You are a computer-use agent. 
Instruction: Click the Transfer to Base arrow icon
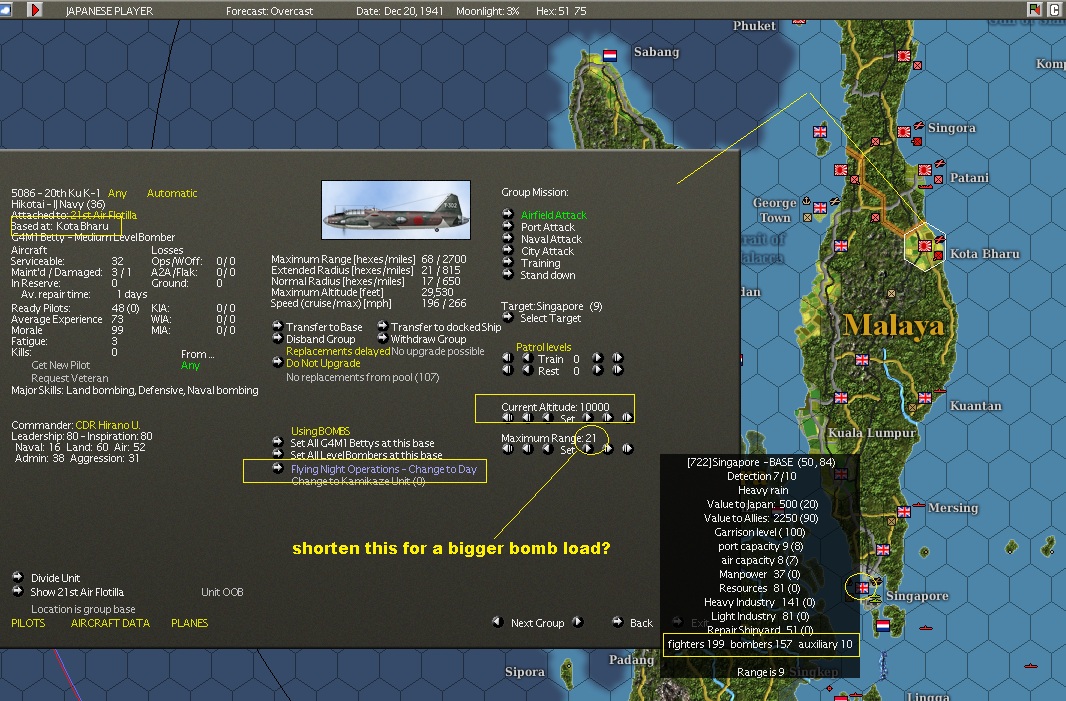tap(277, 326)
